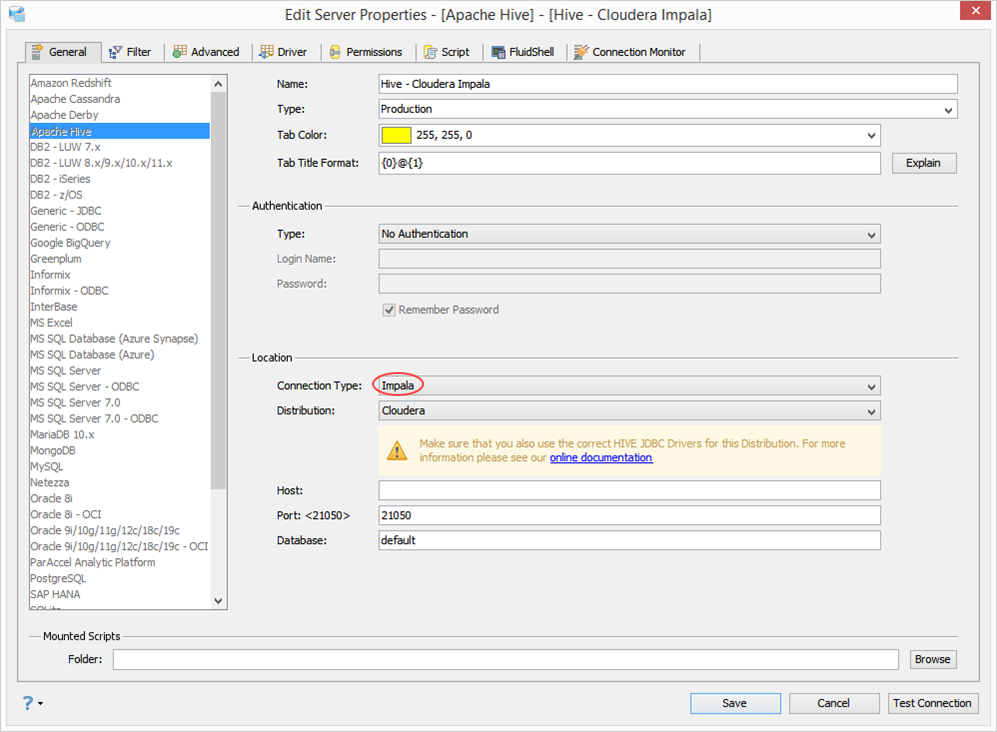This screenshot has height=732, width=997.
Task: Click the Permissions tab icon
Action: [x=335, y=52]
